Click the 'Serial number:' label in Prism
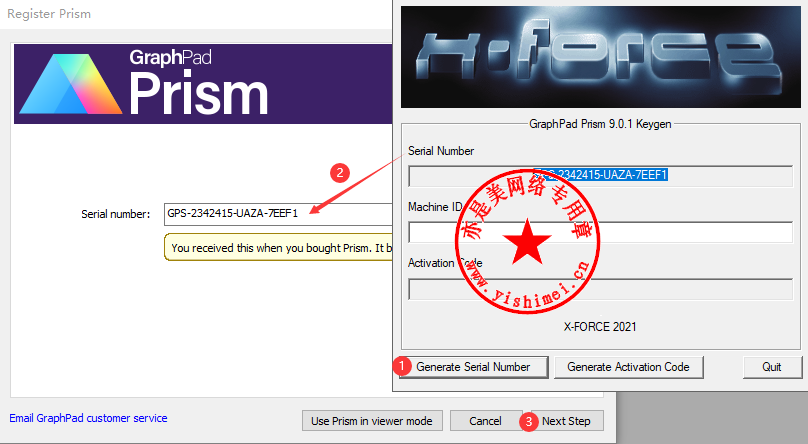 point(115,214)
